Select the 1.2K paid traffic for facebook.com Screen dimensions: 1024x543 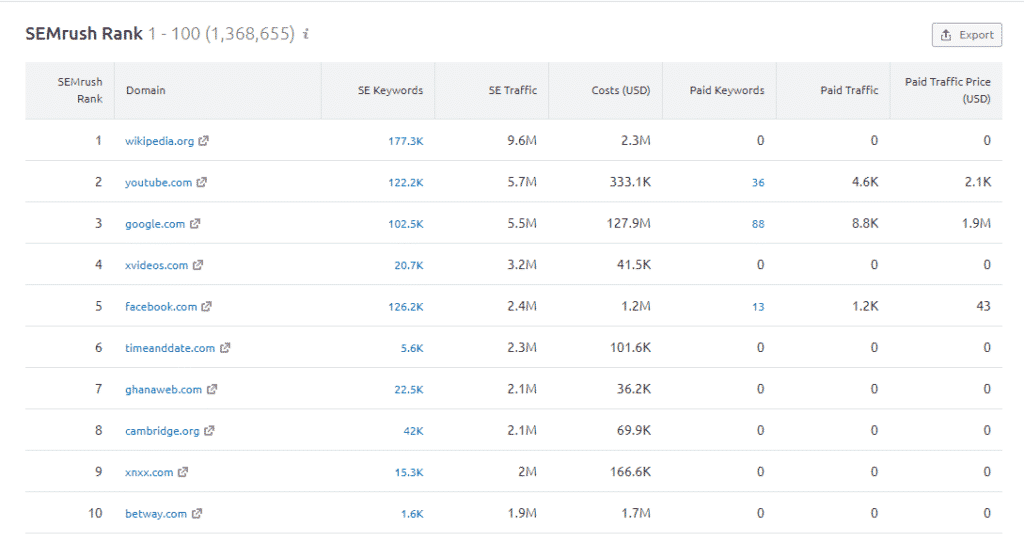865,306
